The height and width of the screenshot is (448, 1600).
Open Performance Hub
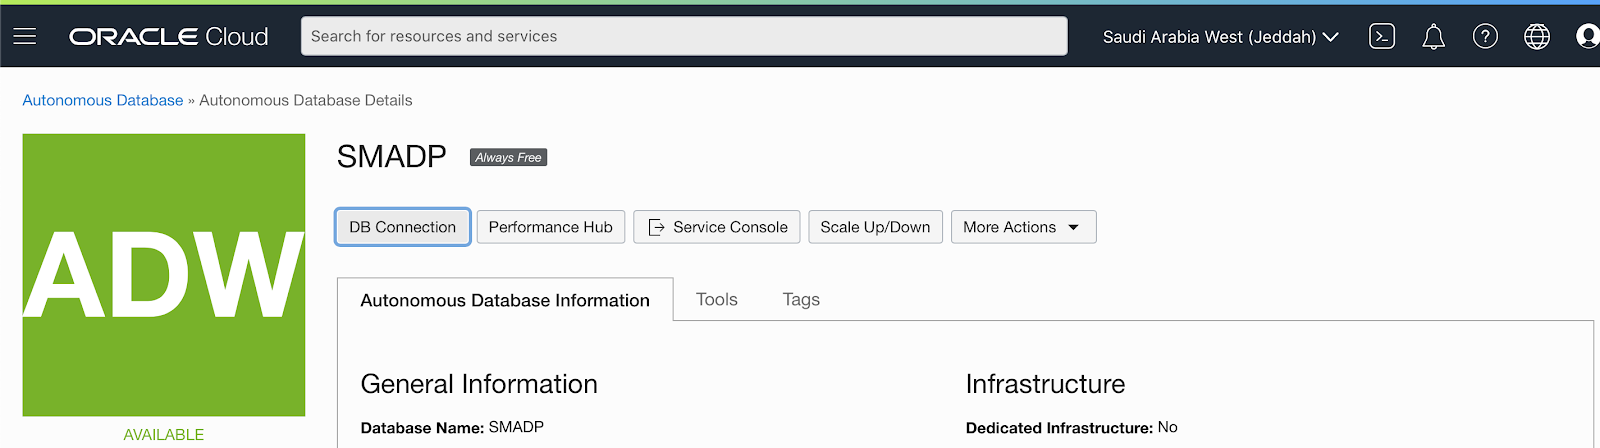551,227
